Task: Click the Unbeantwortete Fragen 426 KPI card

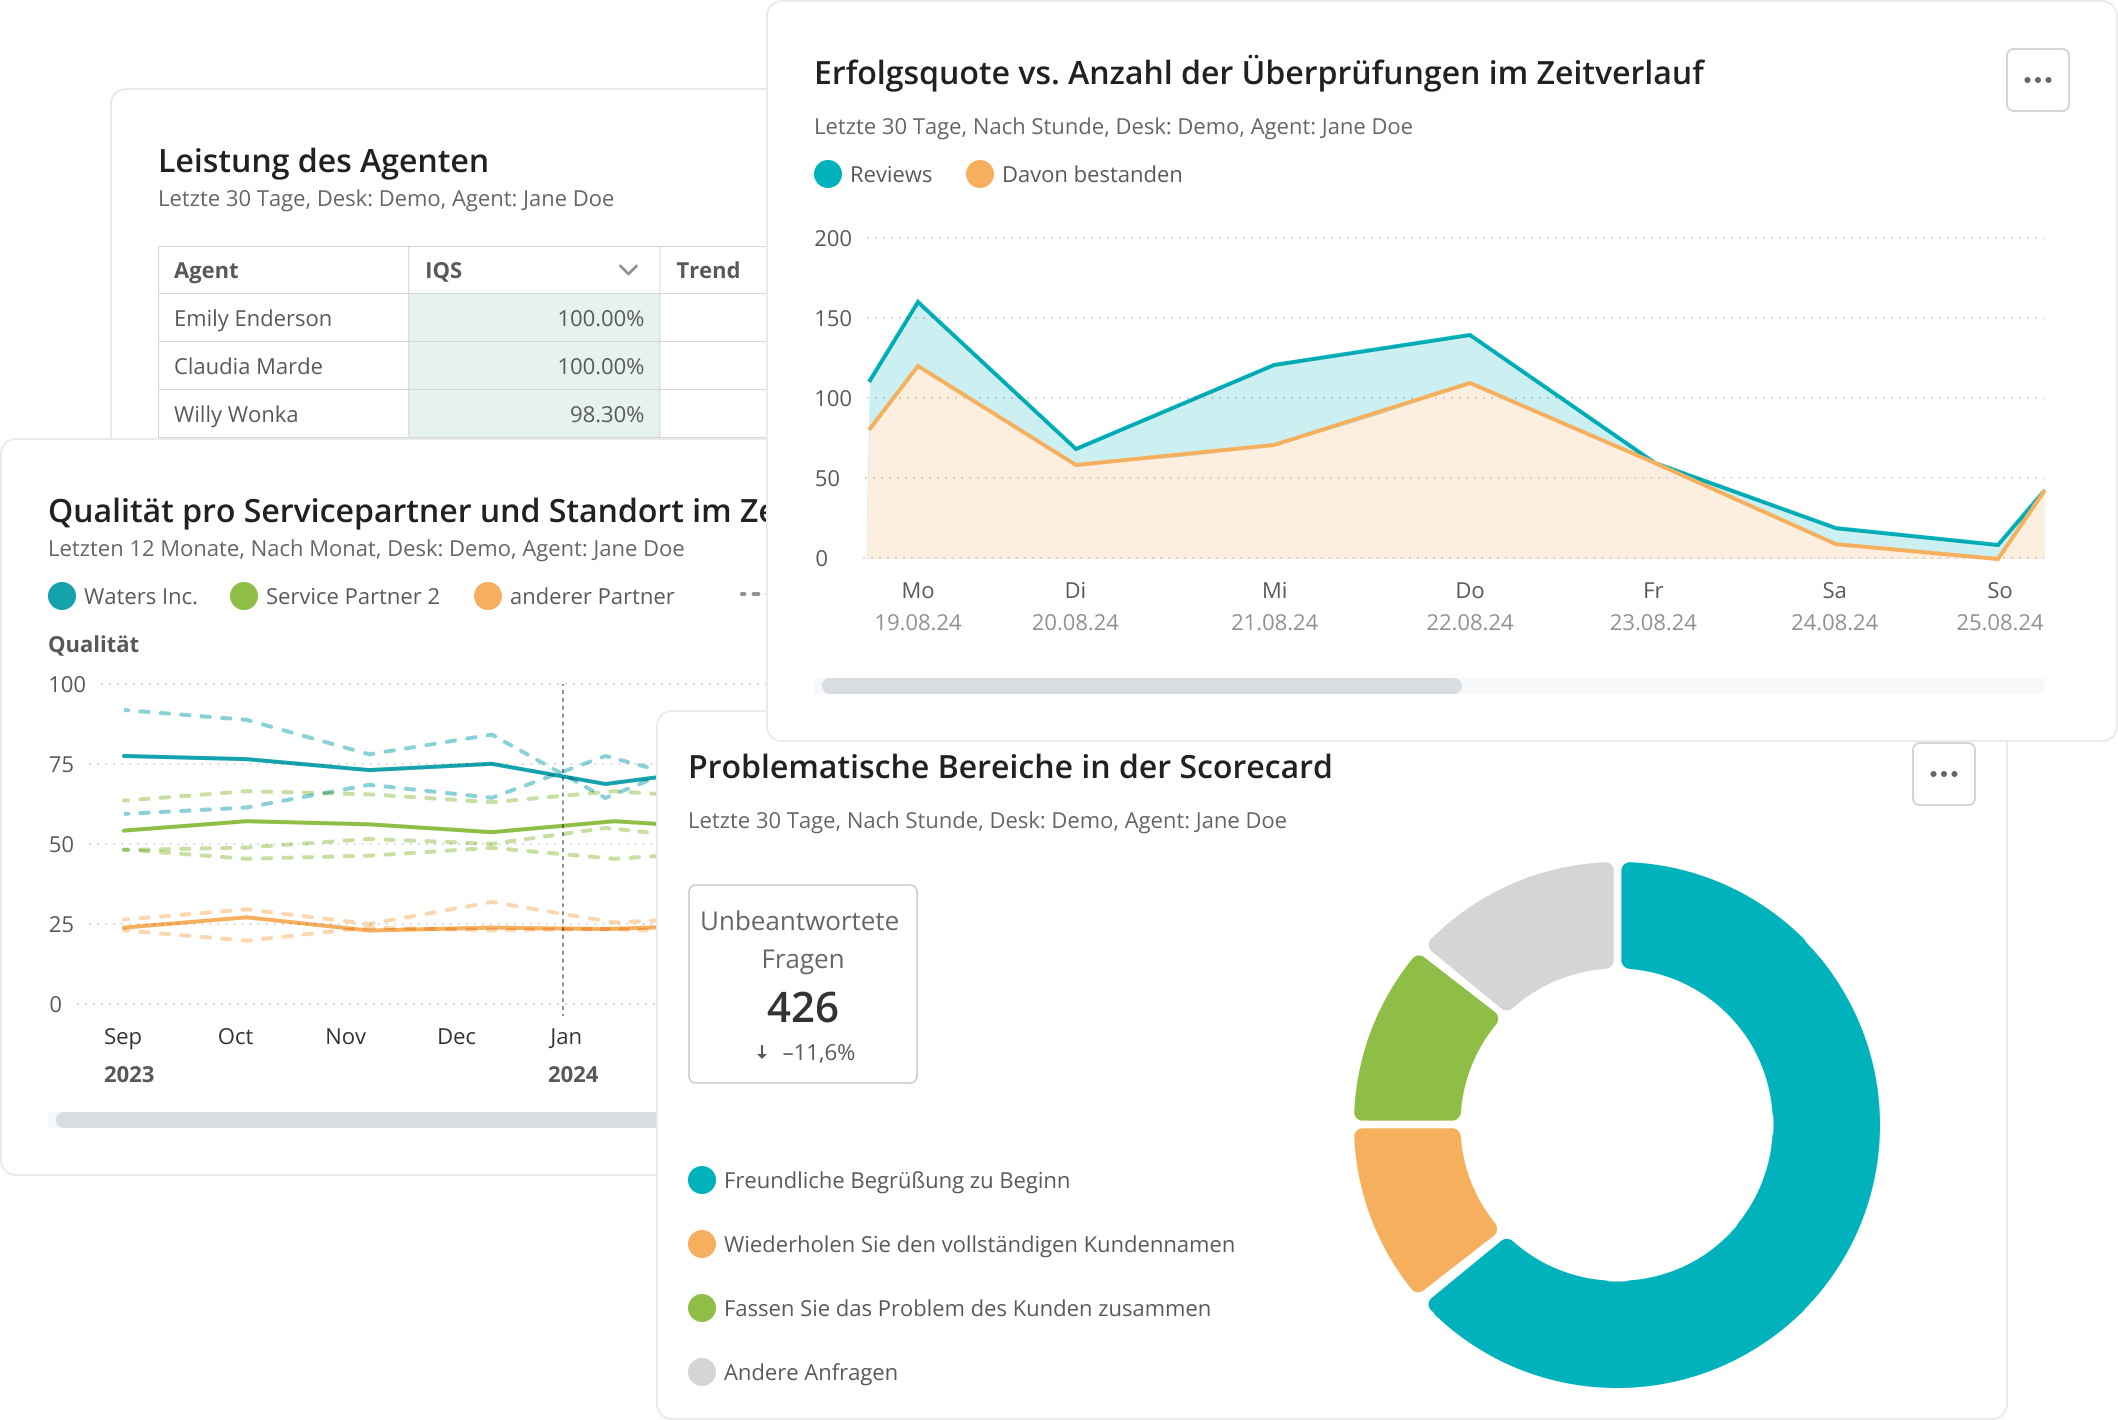Action: (803, 984)
